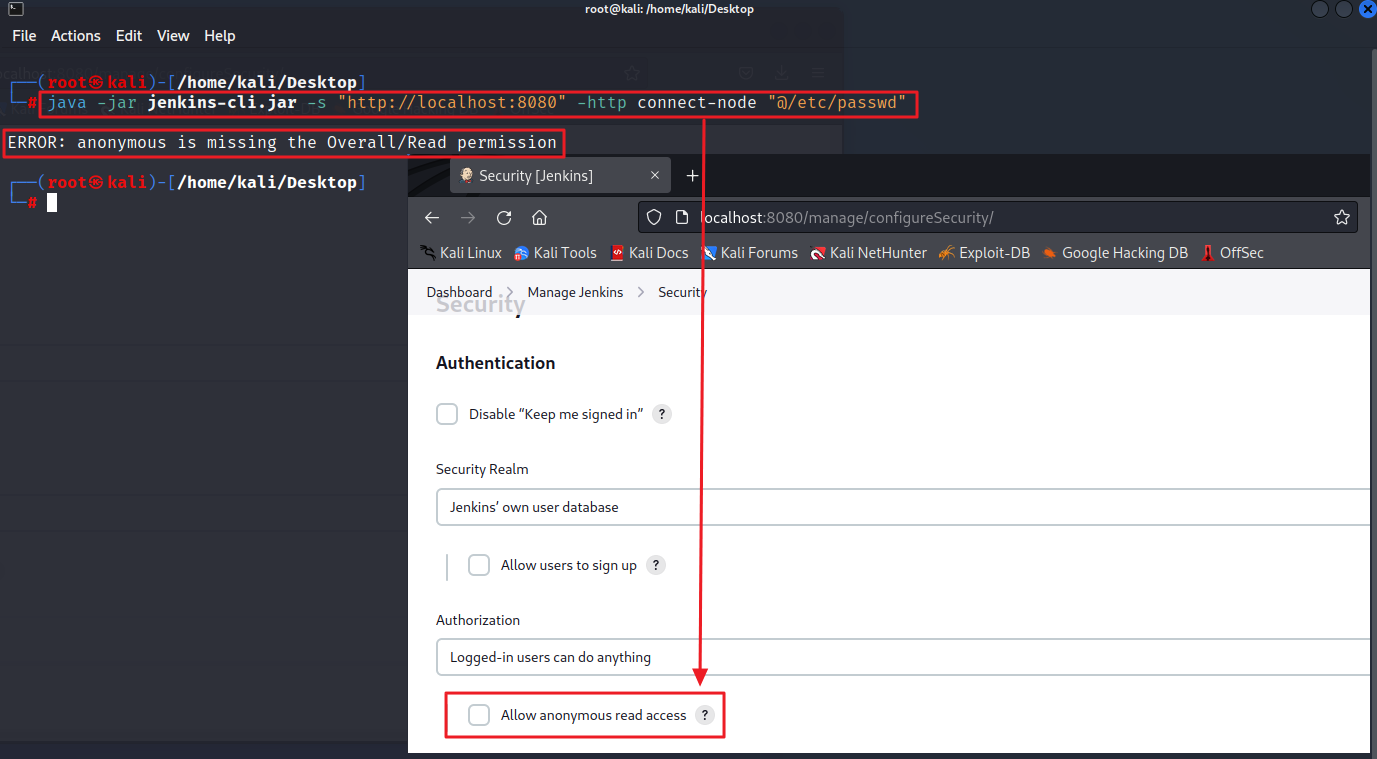Open the Google Hacking DB bookmark
This screenshot has height=759, width=1377.
tap(1115, 253)
